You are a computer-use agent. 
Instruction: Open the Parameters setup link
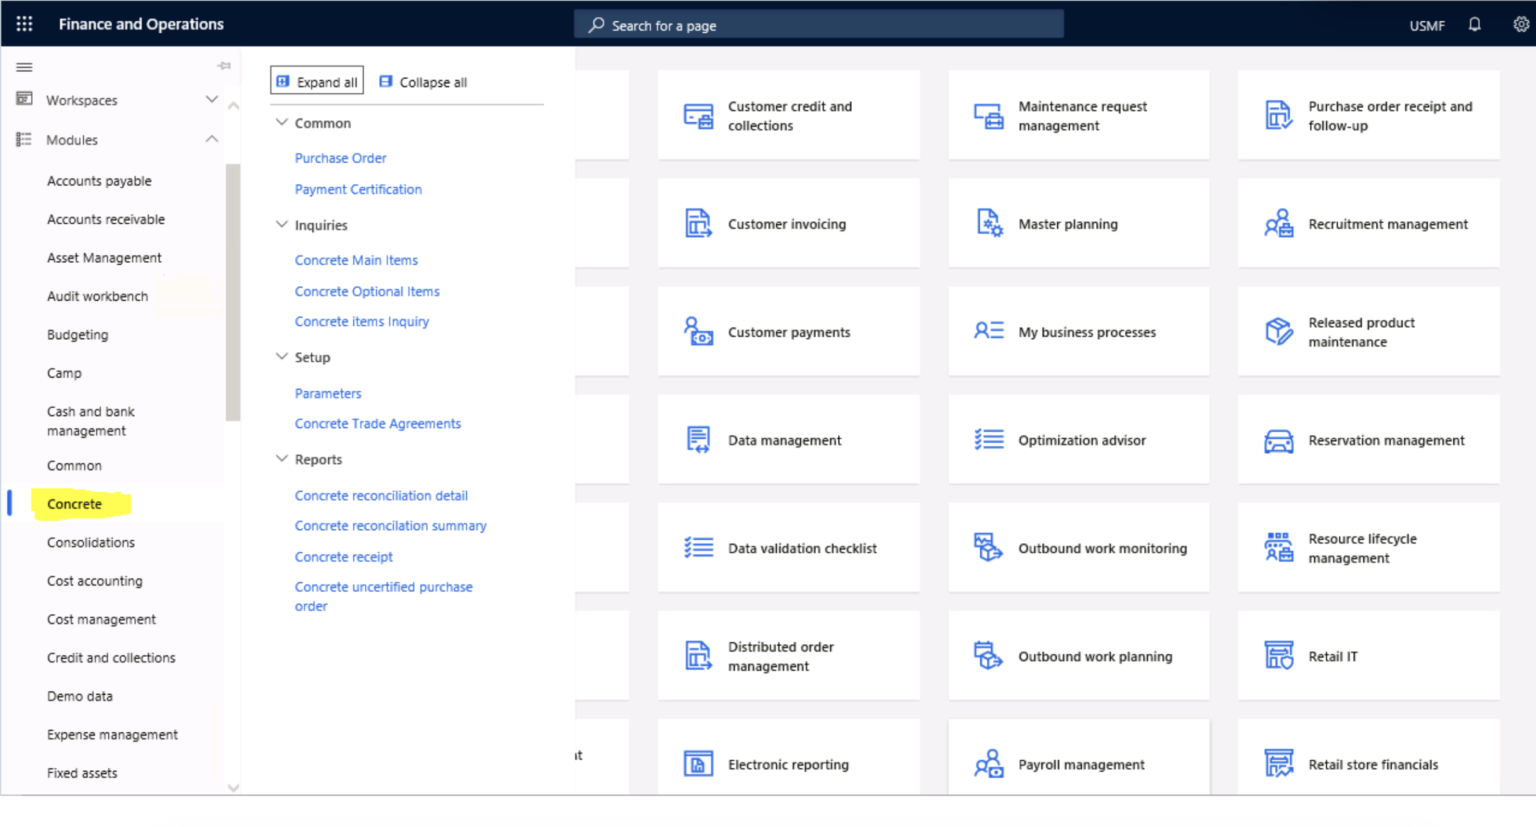[x=328, y=394]
